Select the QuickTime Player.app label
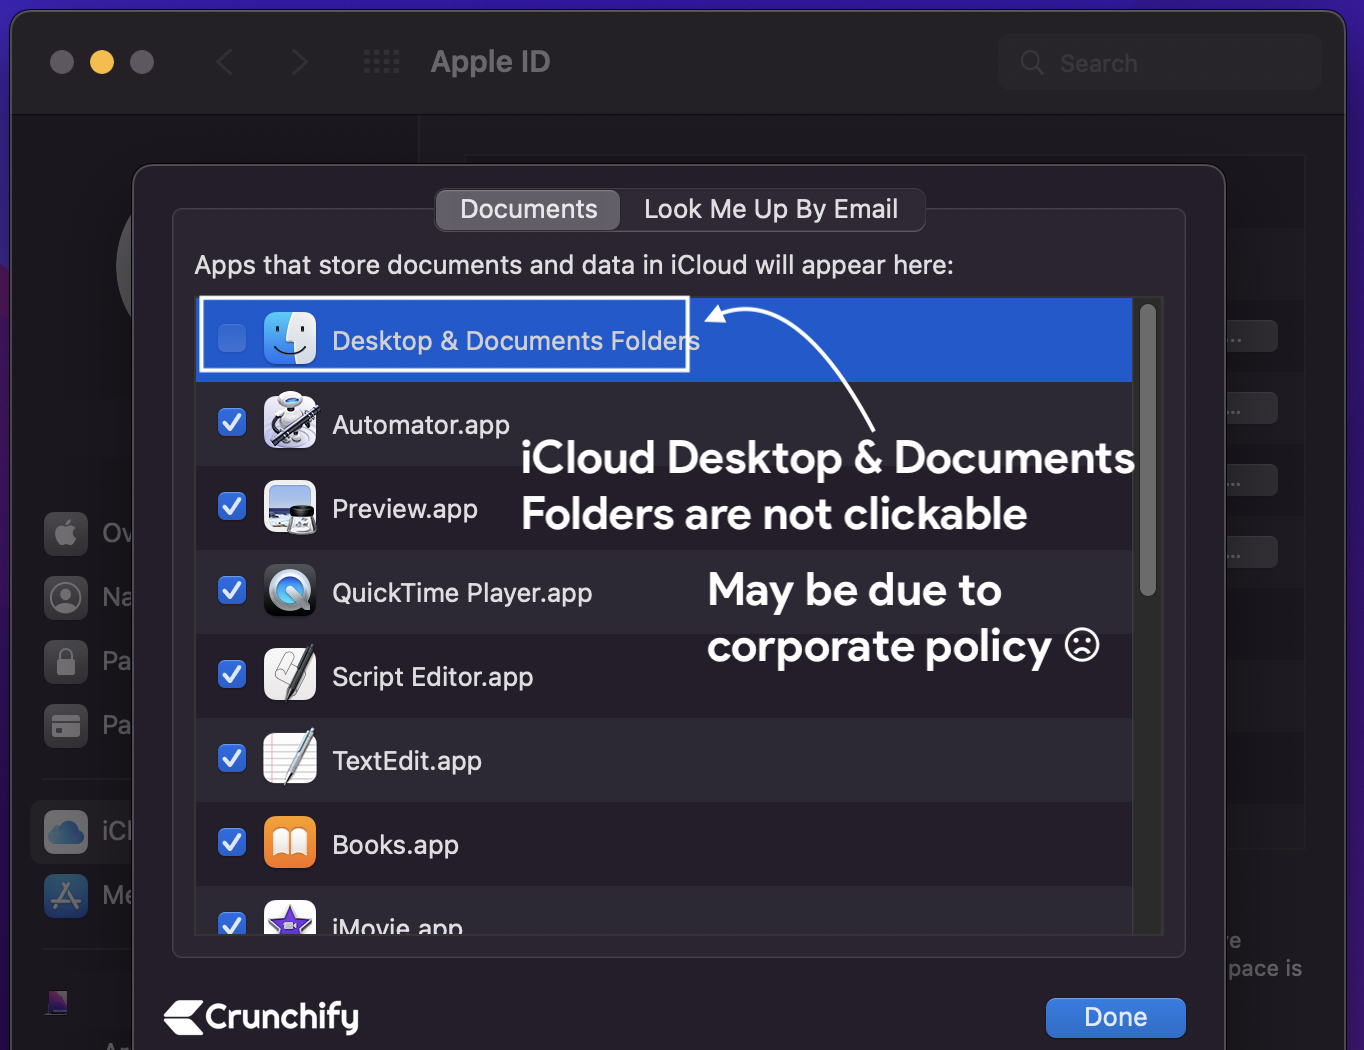This screenshot has width=1364, height=1050. point(462,593)
